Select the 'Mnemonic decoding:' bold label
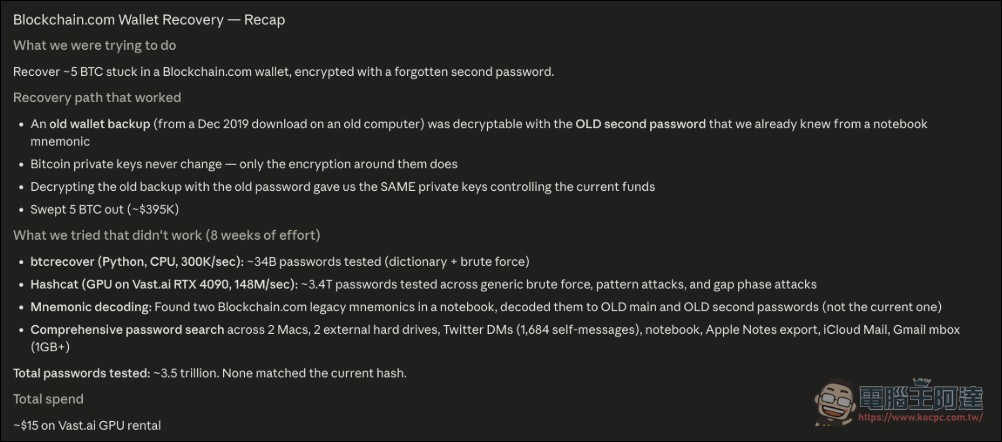The width and height of the screenshot is (1002, 442). (91, 307)
